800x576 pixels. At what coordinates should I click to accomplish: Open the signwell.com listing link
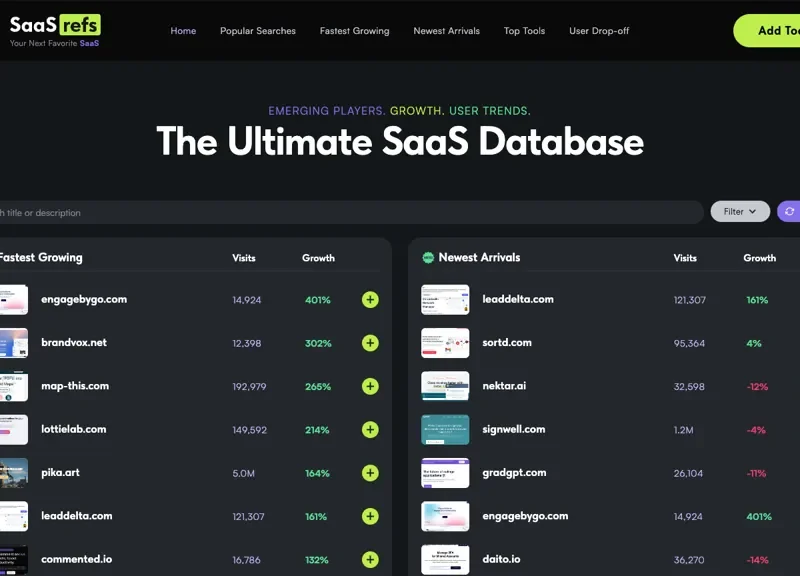tap(512, 430)
